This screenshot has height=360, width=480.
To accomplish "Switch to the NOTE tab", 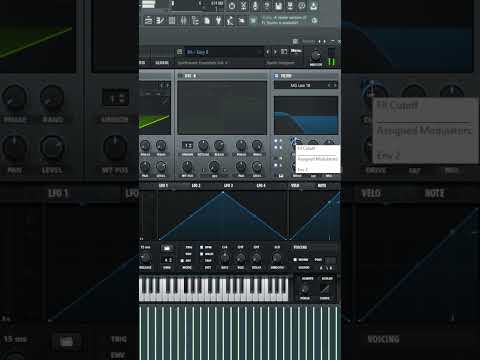I will point(322,186).
